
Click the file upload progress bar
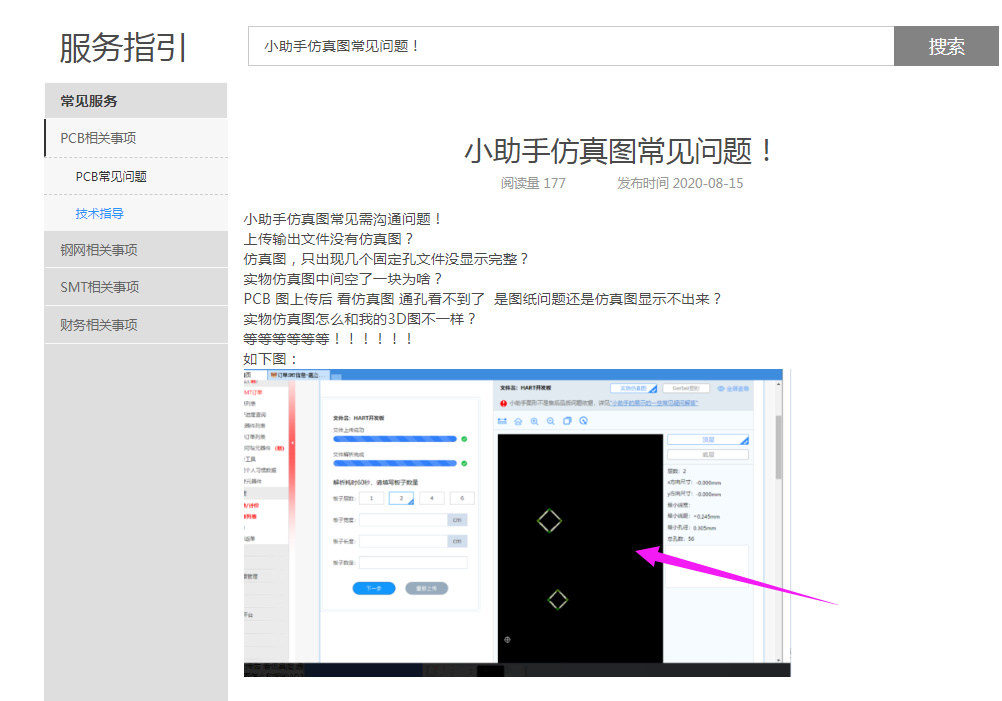(x=394, y=438)
